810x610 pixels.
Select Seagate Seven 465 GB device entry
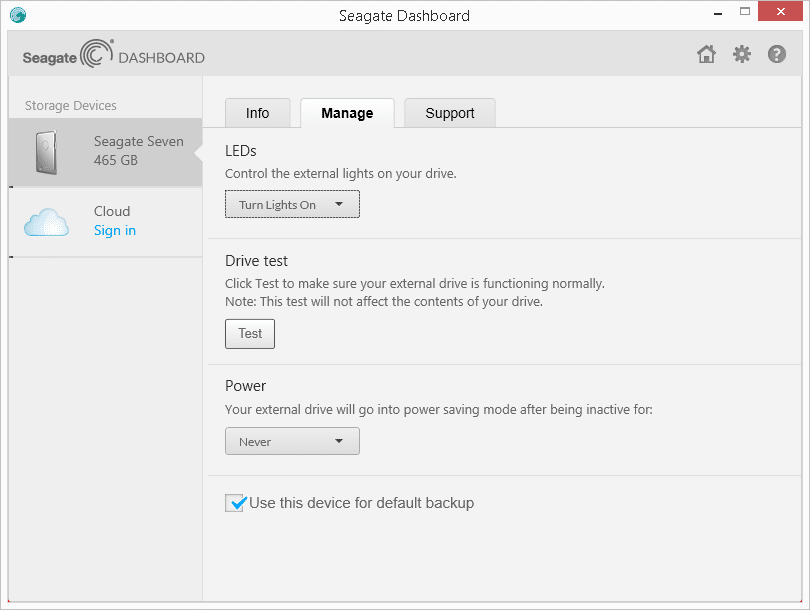pos(105,152)
